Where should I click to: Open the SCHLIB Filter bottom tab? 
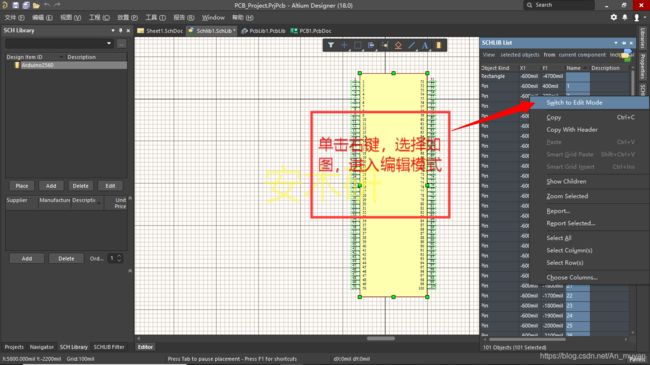point(109,347)
